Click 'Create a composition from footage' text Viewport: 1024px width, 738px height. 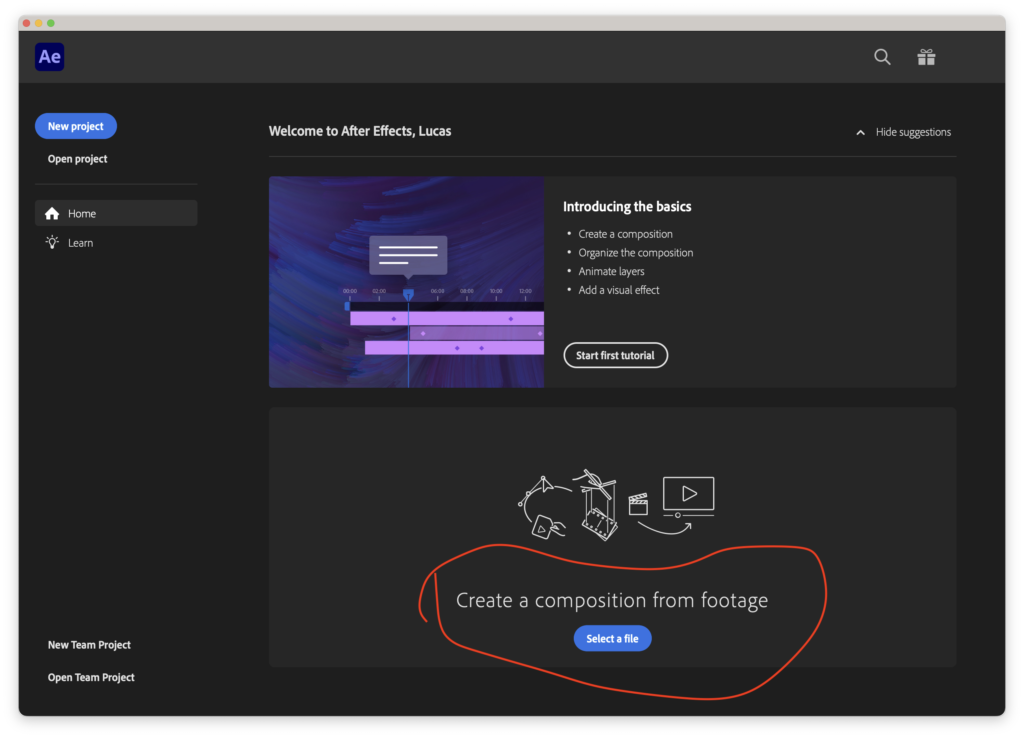[612, 600]
